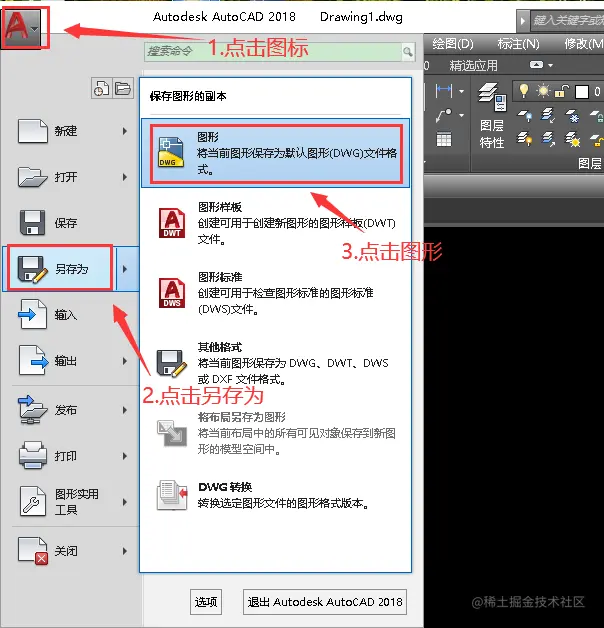This screenshot has width=604, height=628.
Task: Open 图层特性 layer properties manager
Action: pyautogui.click(x=492, y=116)
